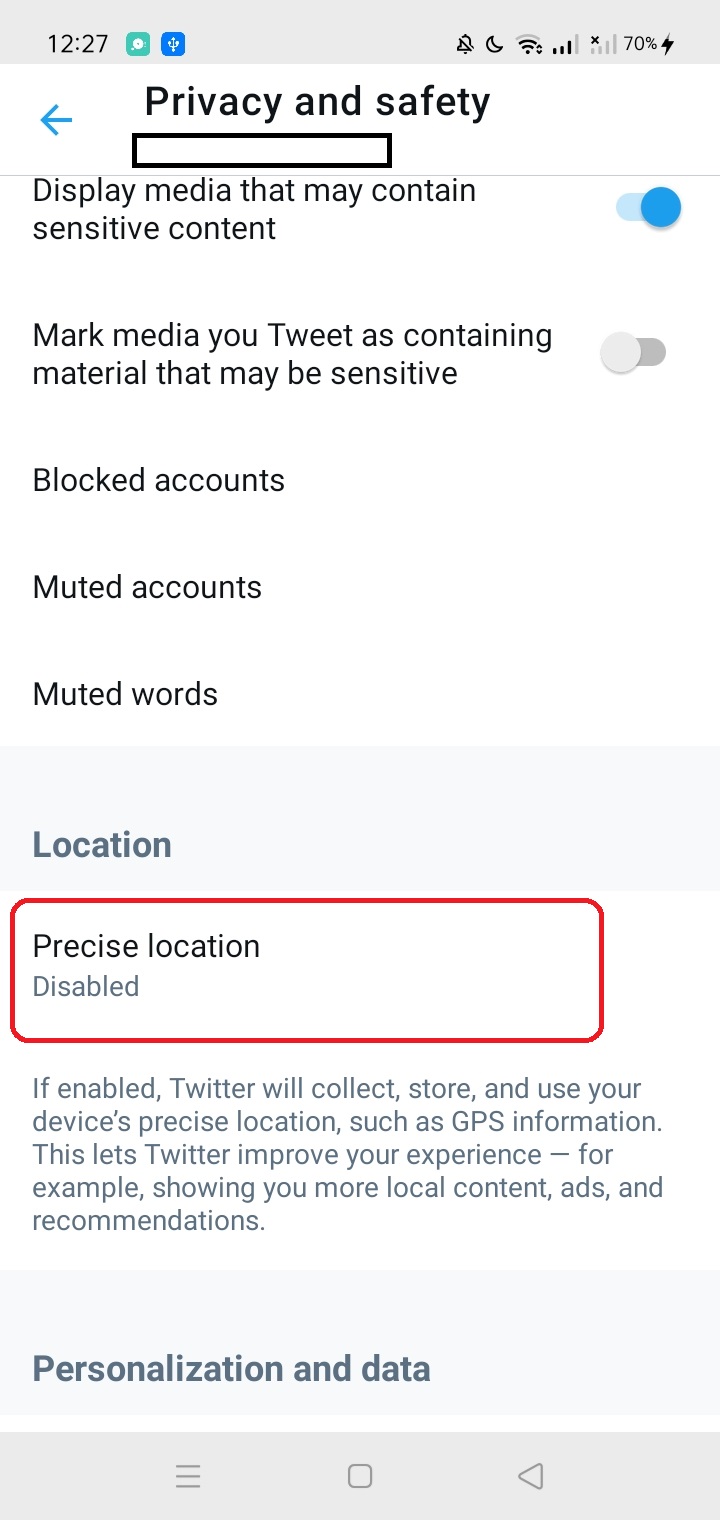Open the messaging app notification icon
This screenshot has width=720, height=1520.
pyautogui.click(x=137, y=43)
